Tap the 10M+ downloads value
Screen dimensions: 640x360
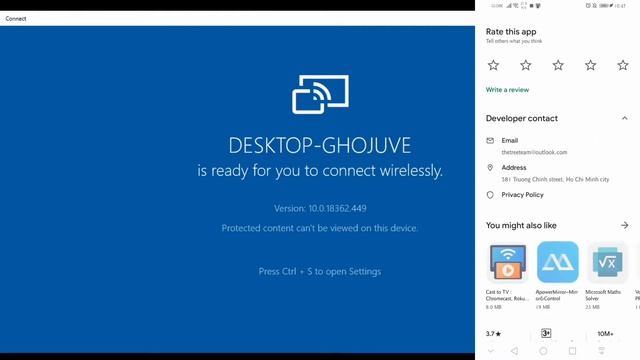pos(605,333)
